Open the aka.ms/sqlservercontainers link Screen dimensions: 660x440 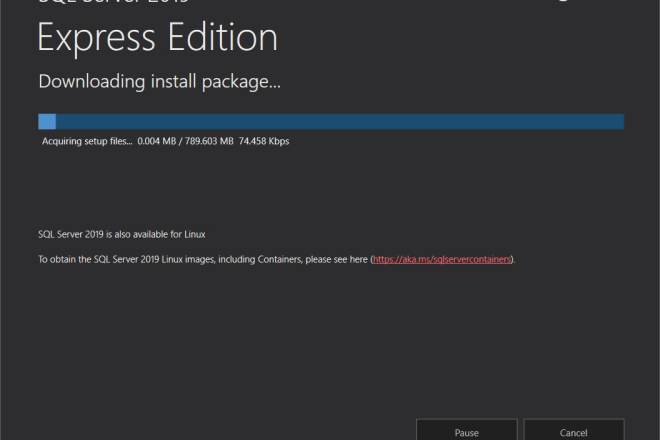[443, 259]
